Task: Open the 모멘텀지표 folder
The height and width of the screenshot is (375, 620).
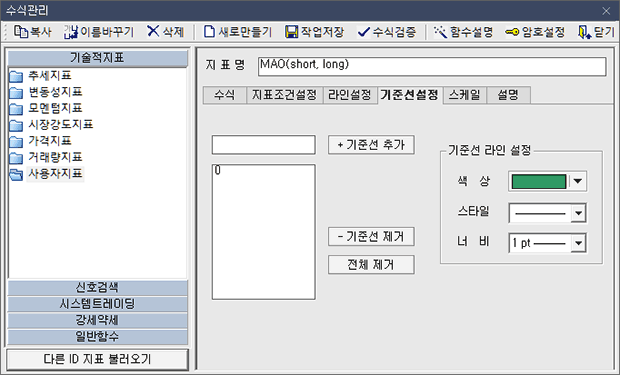Action: [45, 108]
